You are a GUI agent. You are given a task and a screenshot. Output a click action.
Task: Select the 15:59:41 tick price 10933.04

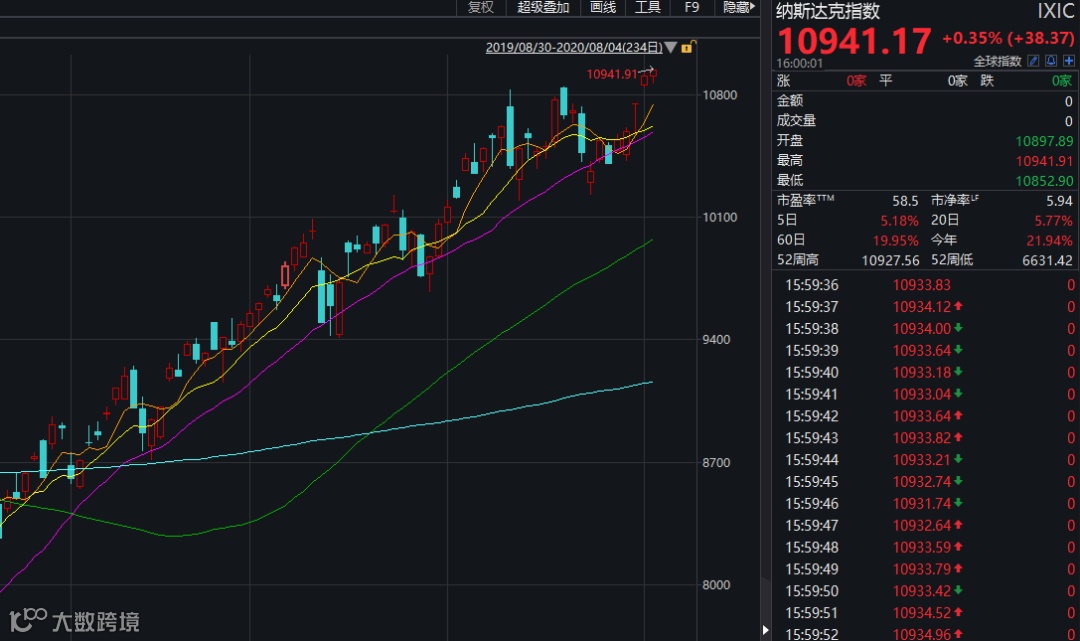[x=922, y=394]
